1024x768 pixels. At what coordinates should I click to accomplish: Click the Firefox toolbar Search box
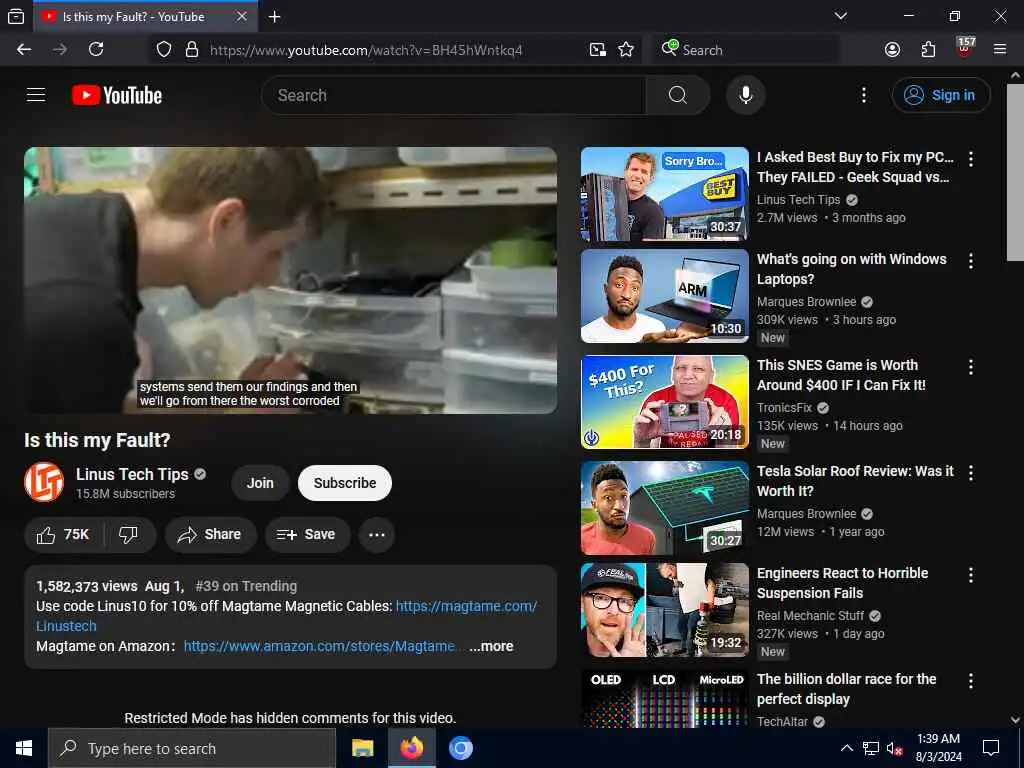point(746,50)
